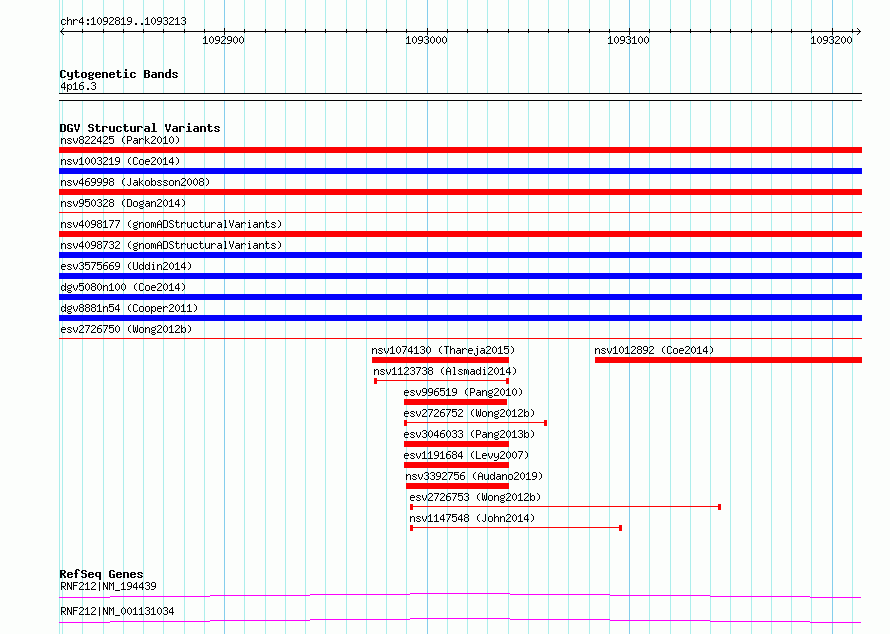Click the esv2726753 (Wong2012b) label
The height and width of the screenshot is (634, 890).
click(x=475, y=497)
